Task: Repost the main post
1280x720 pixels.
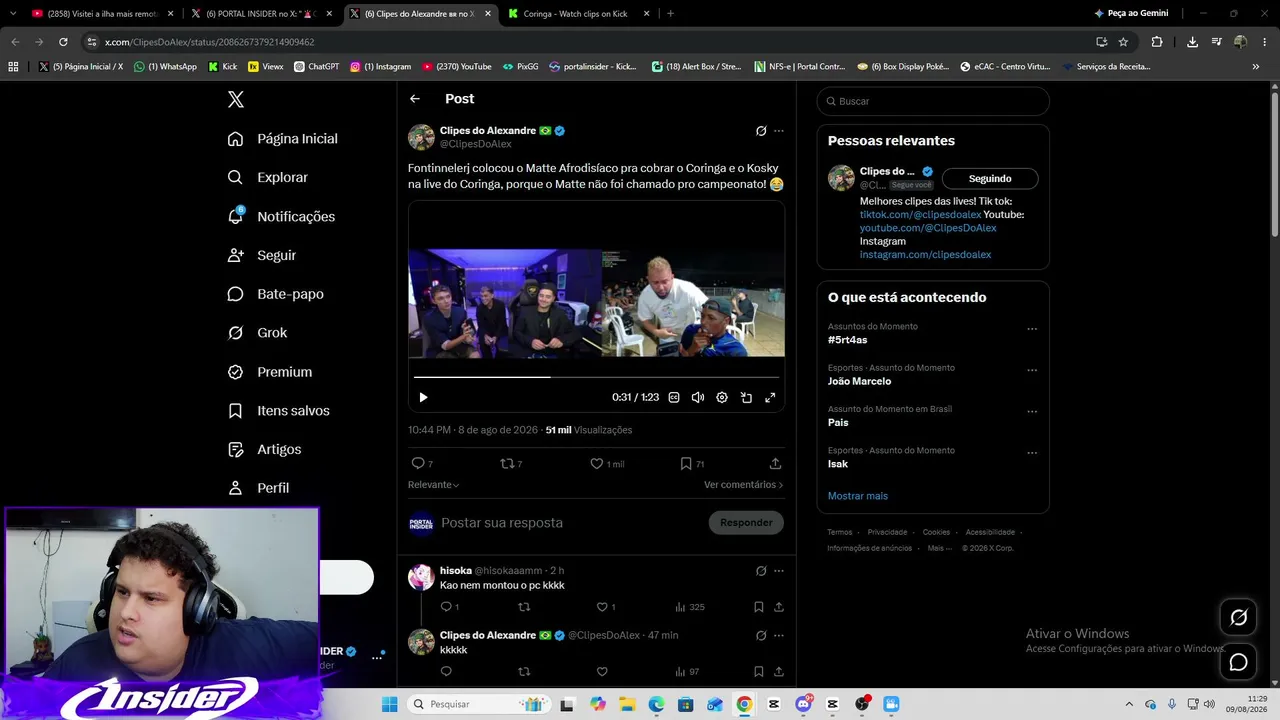Action: [511, 464]
